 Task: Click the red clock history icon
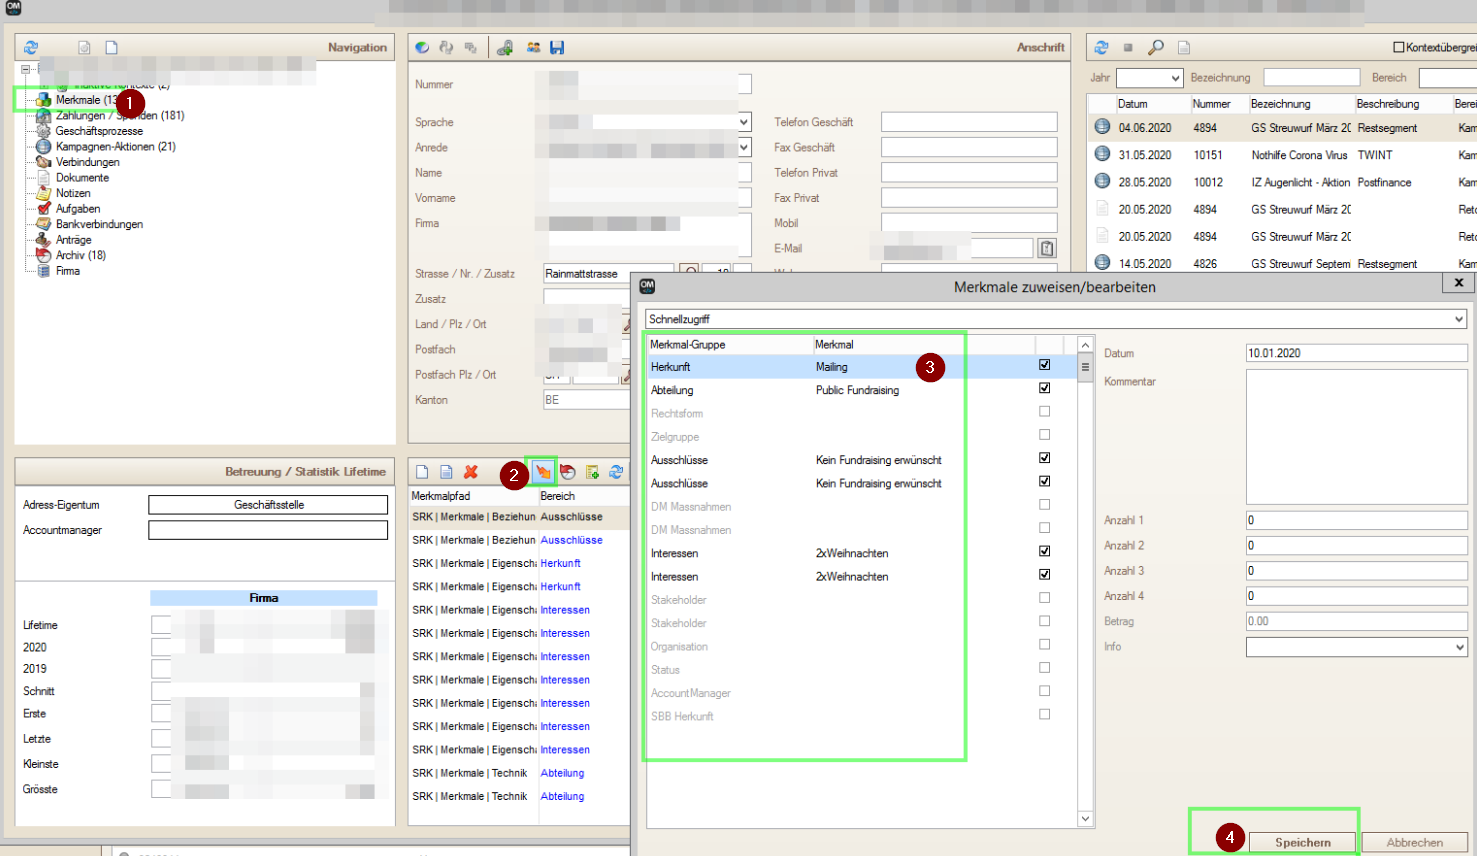tap(568, 472)
